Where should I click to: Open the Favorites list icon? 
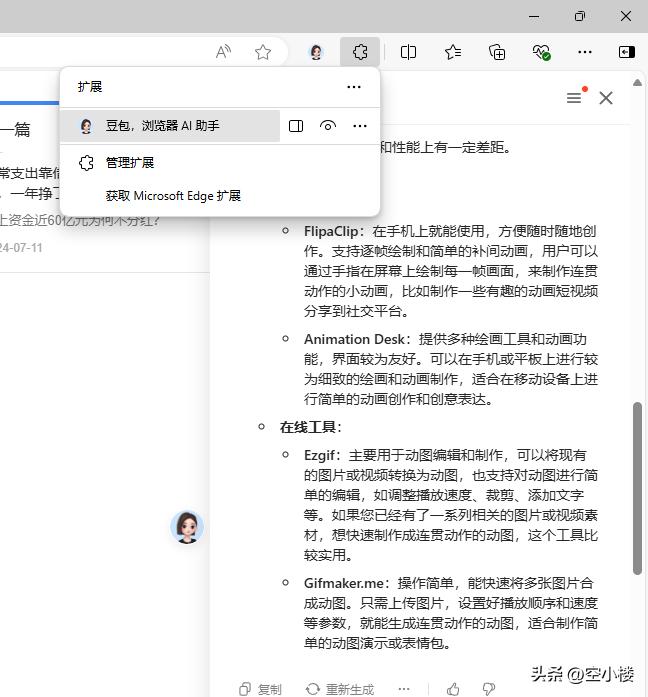(x=453, y=52)
